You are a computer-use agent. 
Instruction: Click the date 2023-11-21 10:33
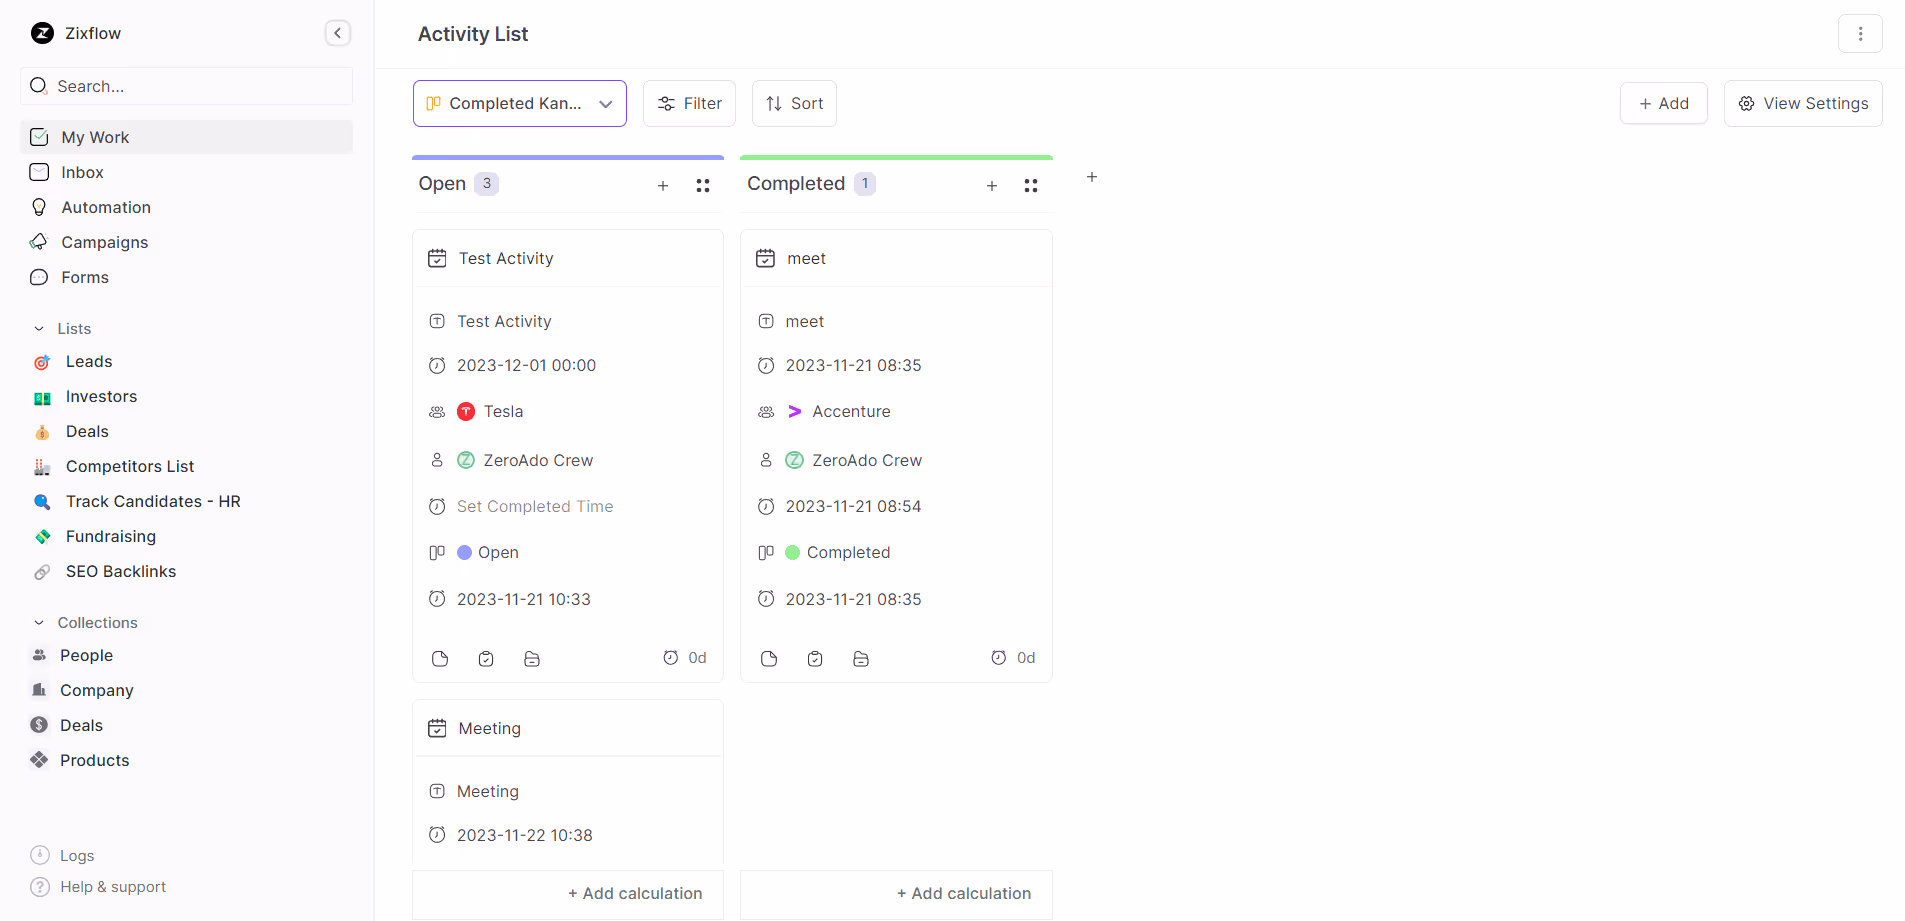coord(524,599)
